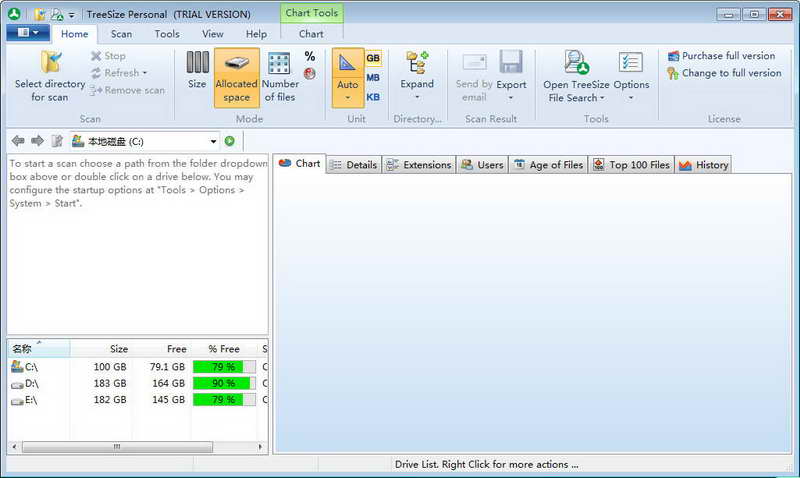This screenshot has height=478, width=800.
Task: Open the Home ribbon tab
Action: (74, 34)
